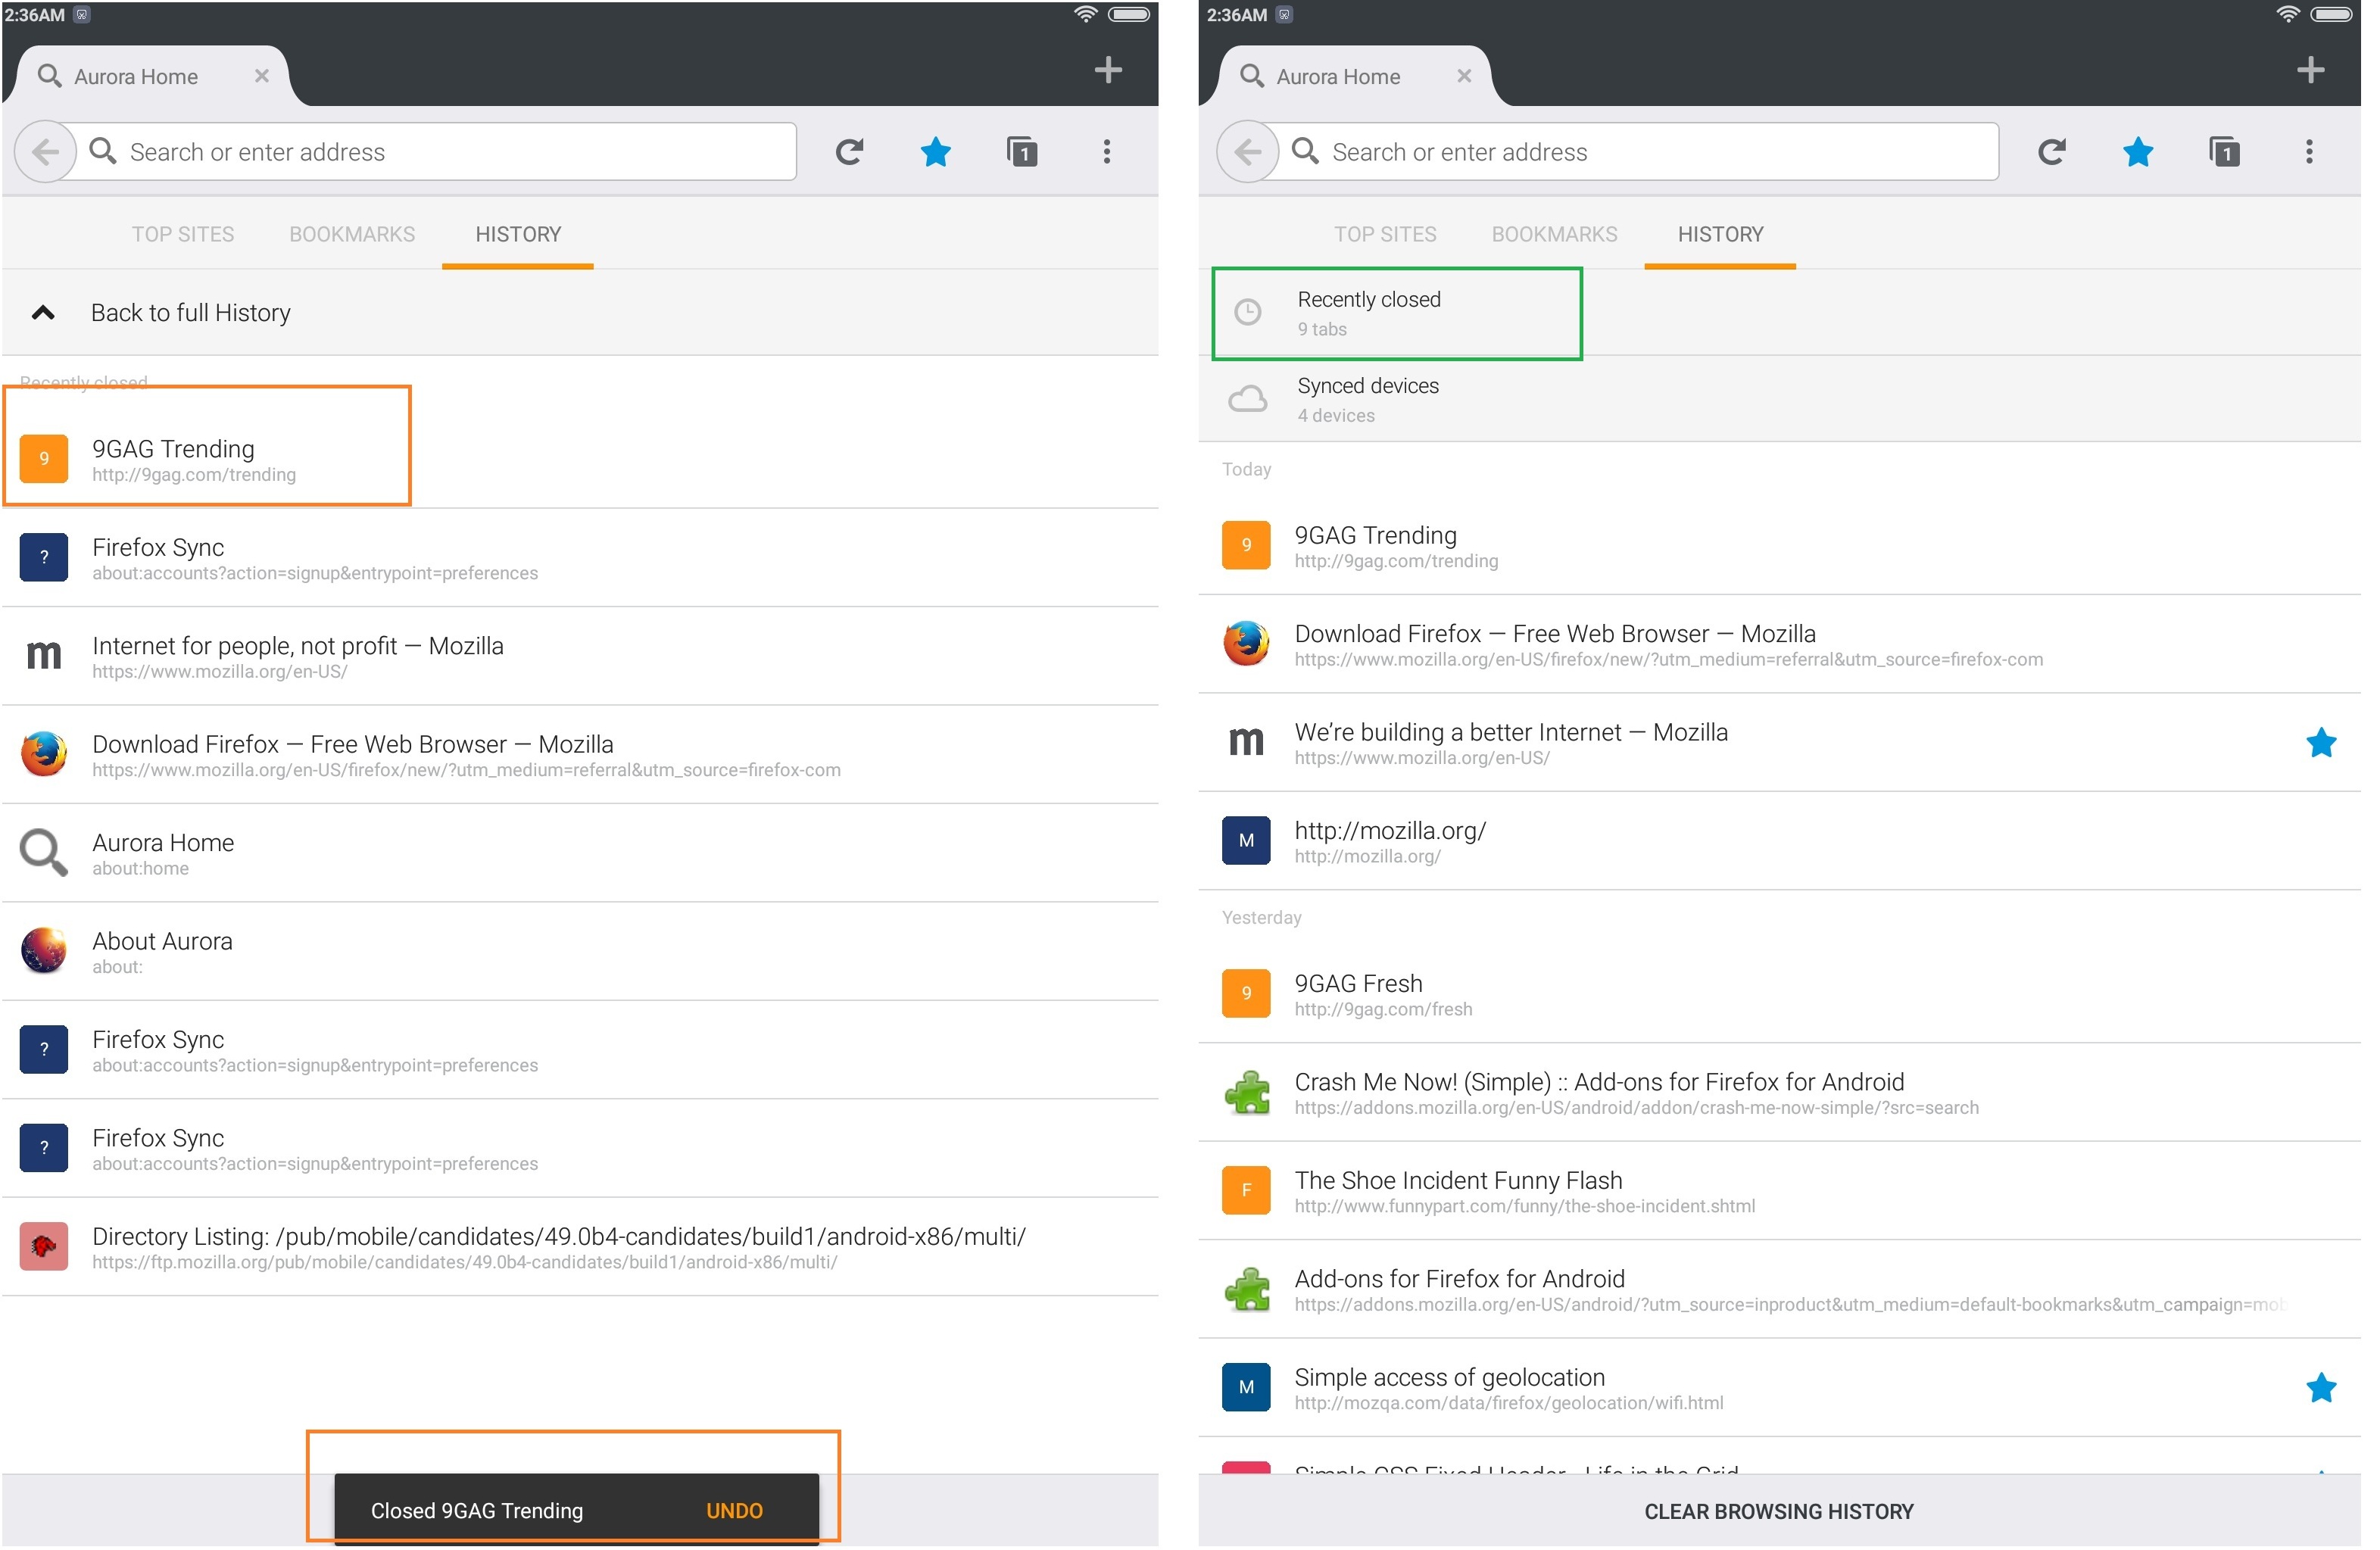Viewport: 2380px width, 1550px height.
Task: Close Aurora Home tab in left screenshot
Action: point(262,76)
